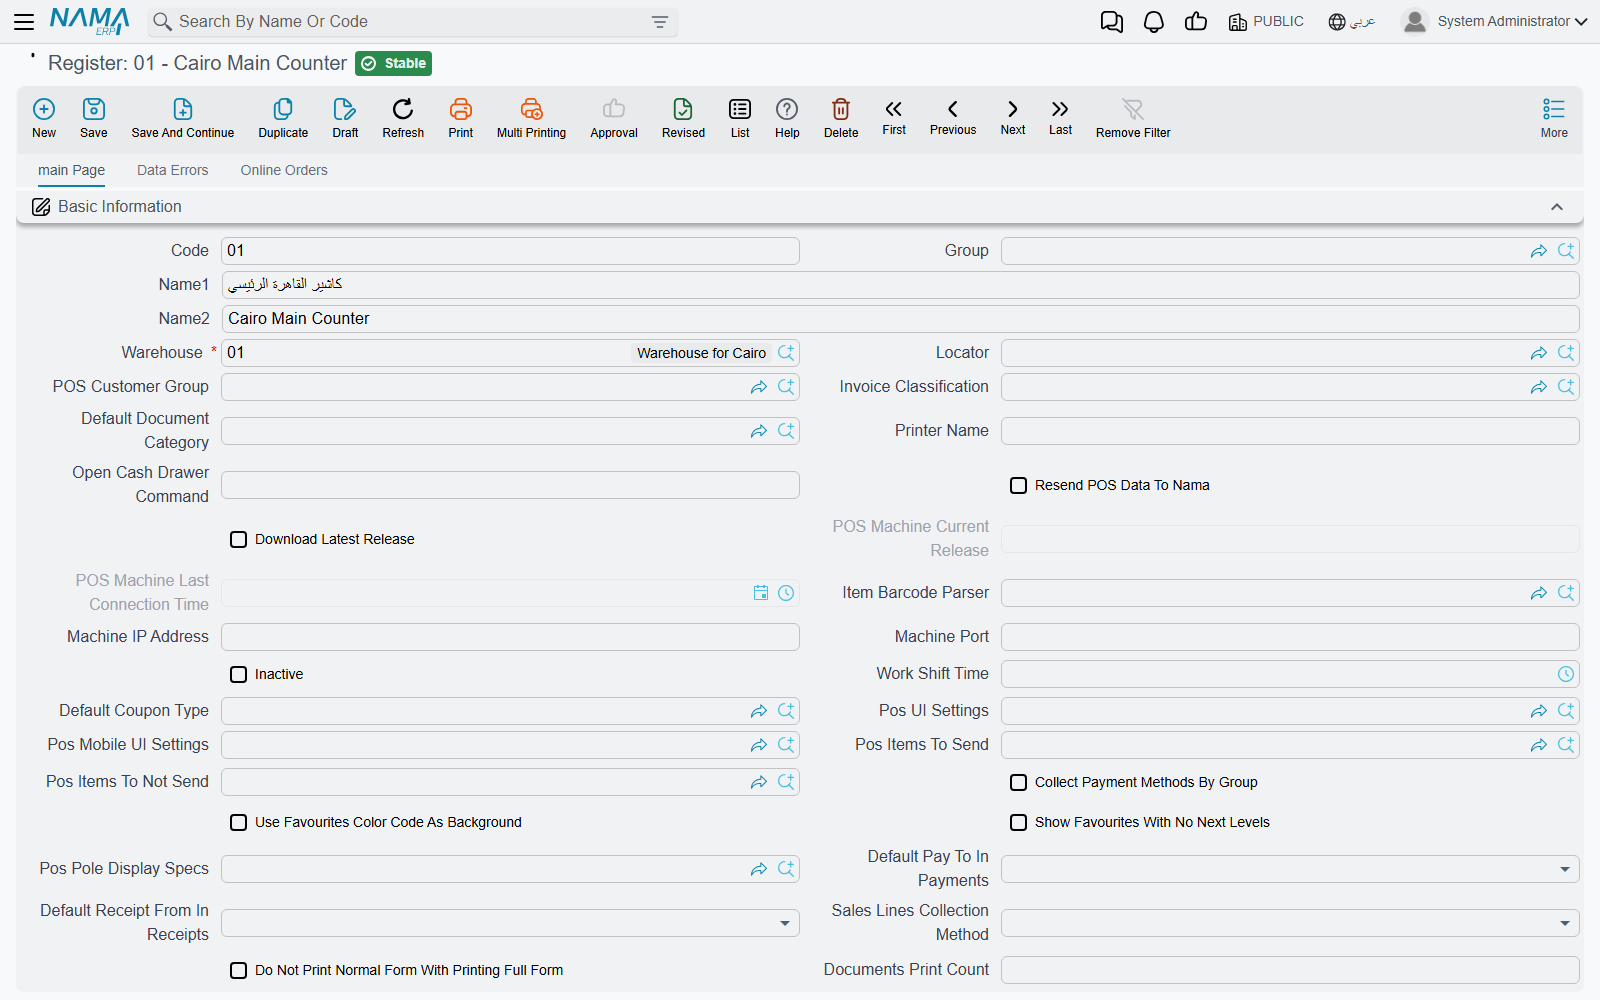
Task: Expand the System Administrator user menu
Action: [1494, 21]
